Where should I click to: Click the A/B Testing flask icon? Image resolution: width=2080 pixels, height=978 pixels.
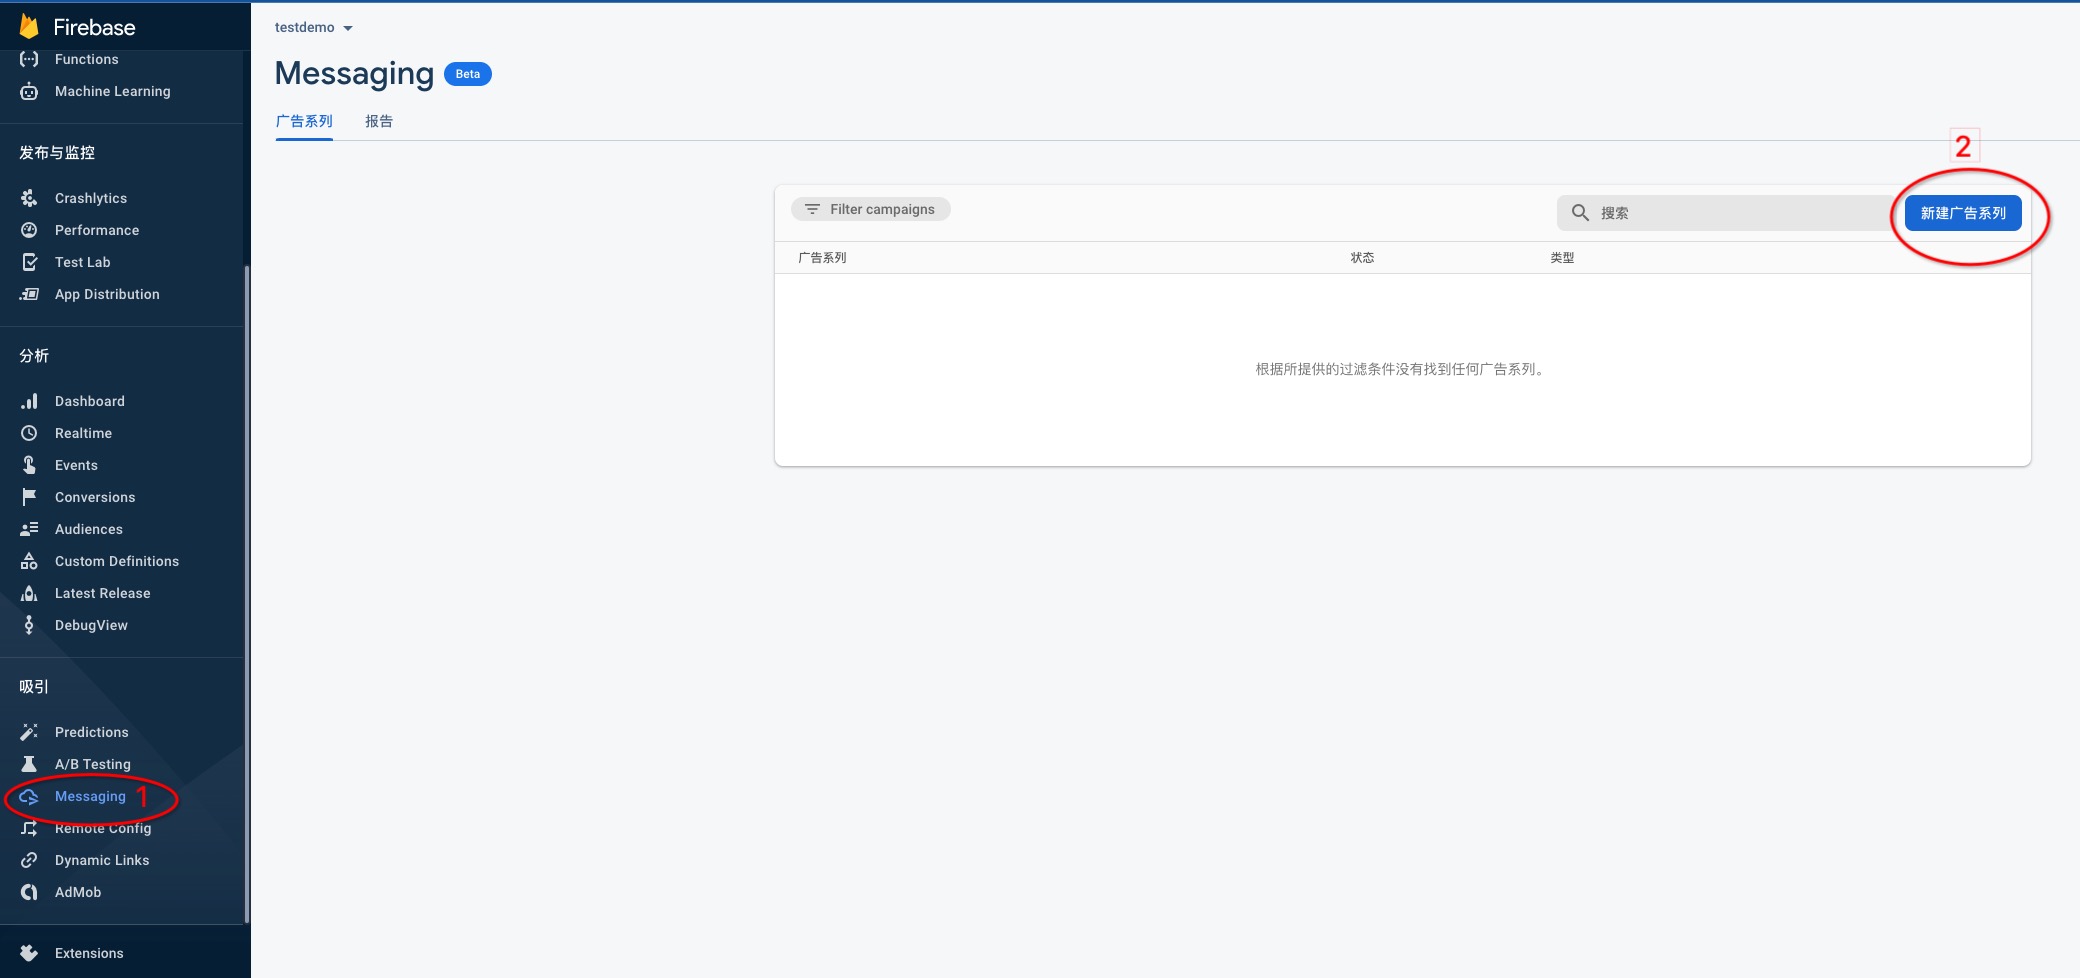tap(29, 764)
